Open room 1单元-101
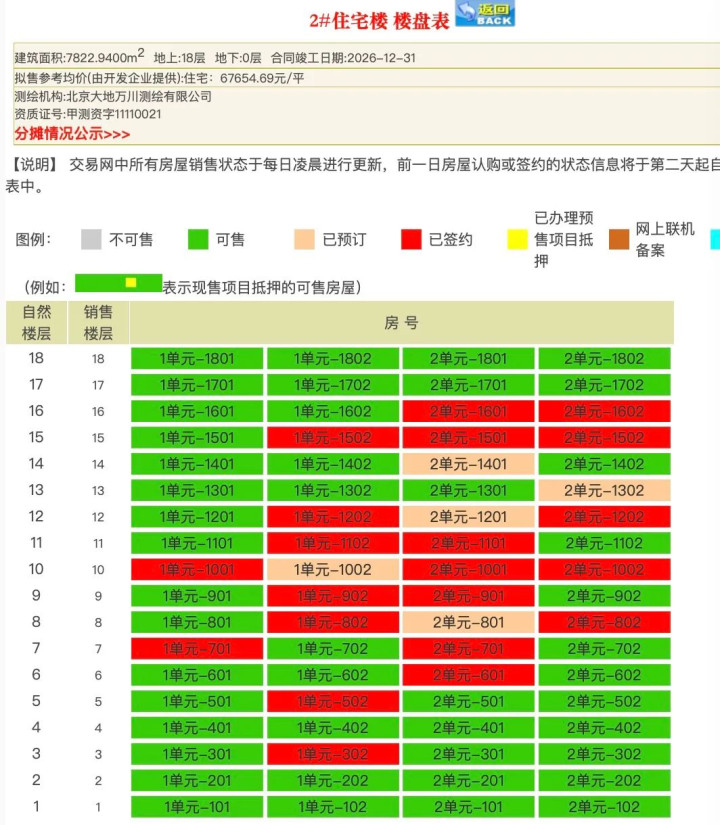The height and width of the screenshot is (825, 720). tap(197, 807)
